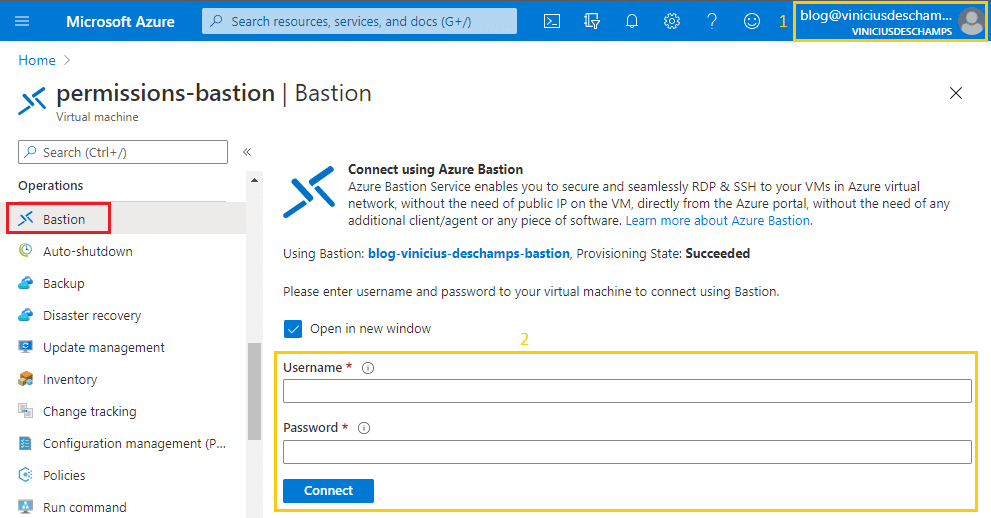Uncheck Open in new window
Image resolution: width=991 pixels, height=518 pixels.
293,329
